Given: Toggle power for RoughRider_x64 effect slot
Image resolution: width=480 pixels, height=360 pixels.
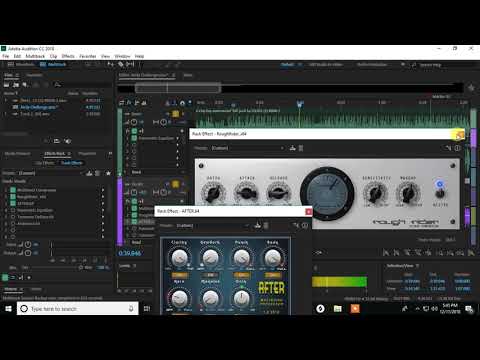Looking at the screenshot, I should coord(13,197).
